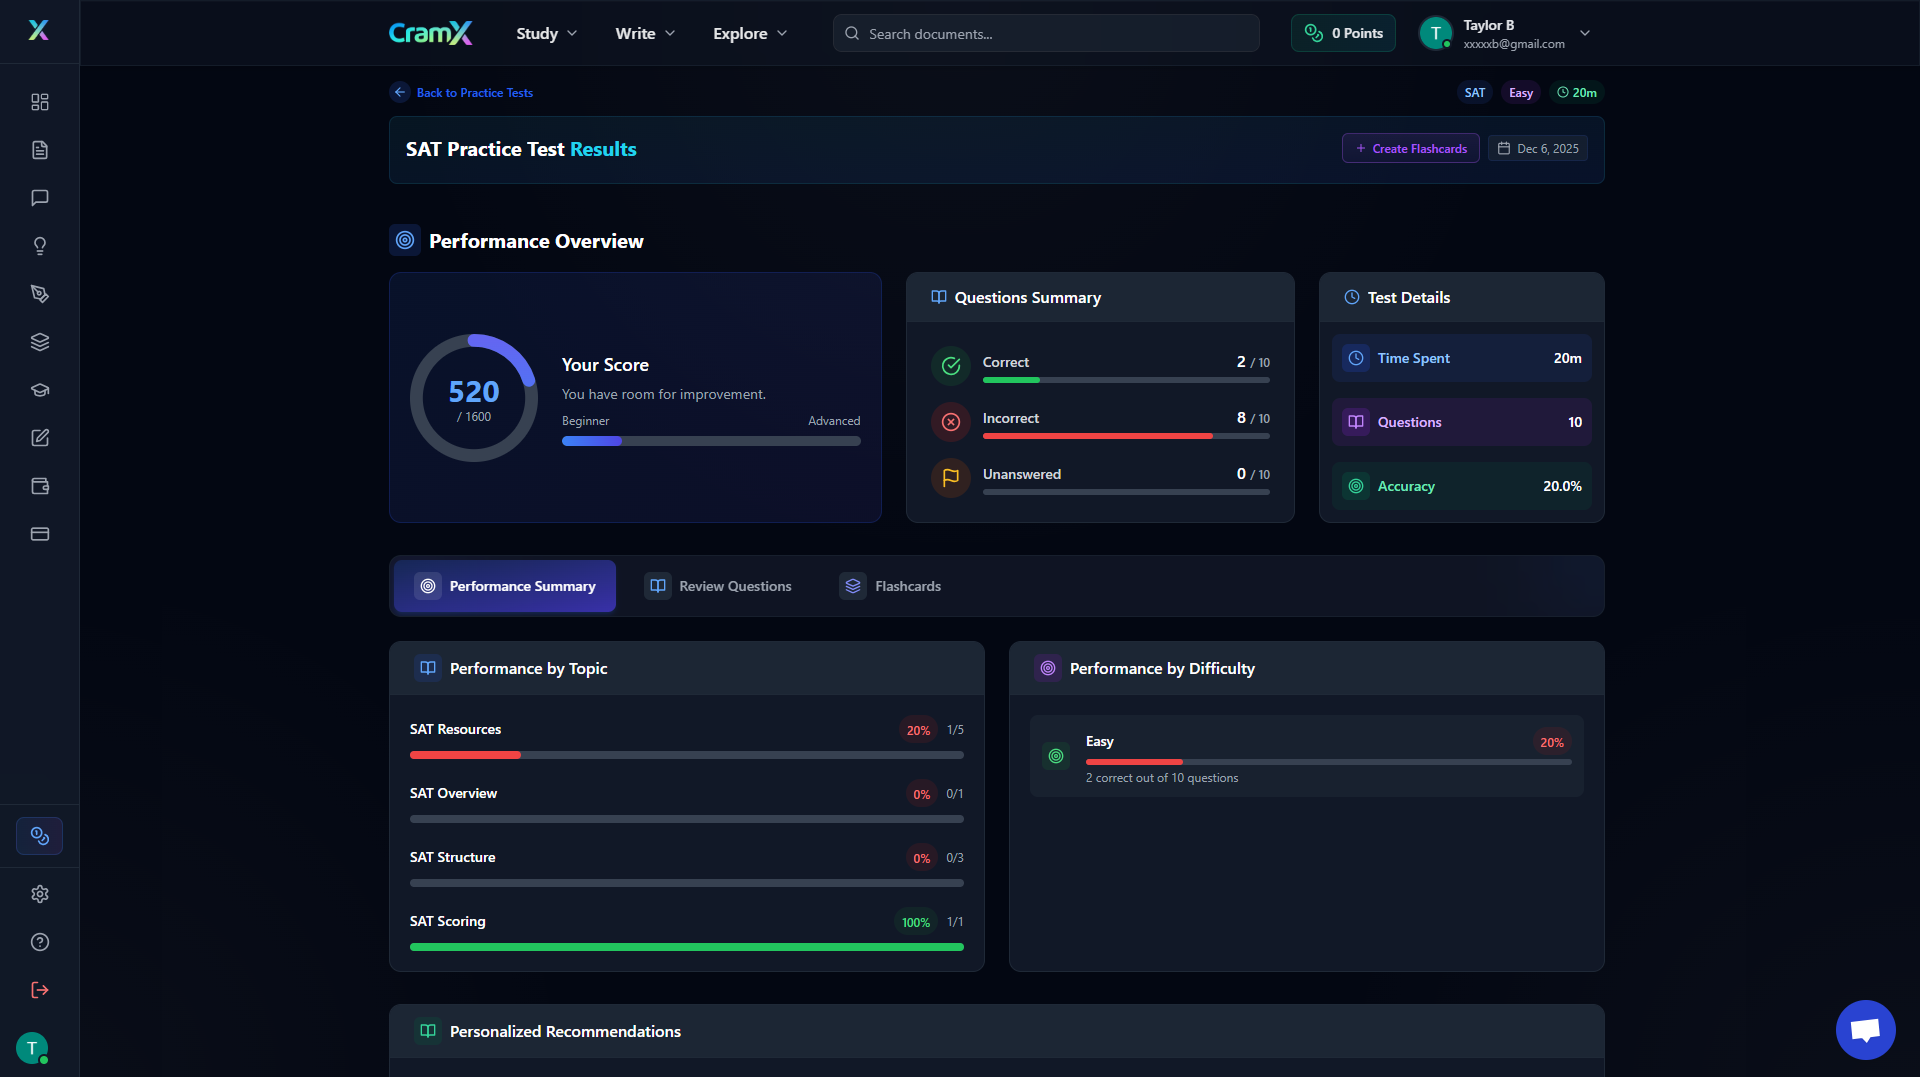Click the CramX logo in top bar

[x=431, y=33]
